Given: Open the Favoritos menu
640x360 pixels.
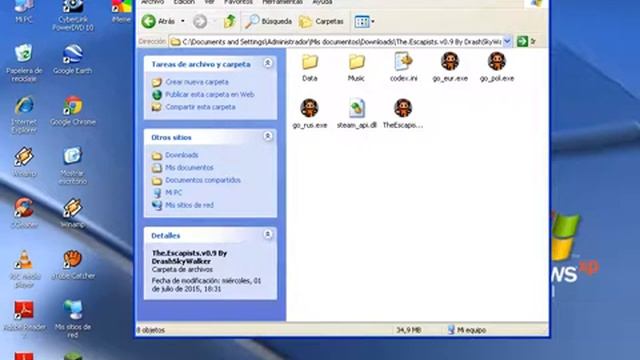Looking at the screenshot, I should (x=238, y=2).
